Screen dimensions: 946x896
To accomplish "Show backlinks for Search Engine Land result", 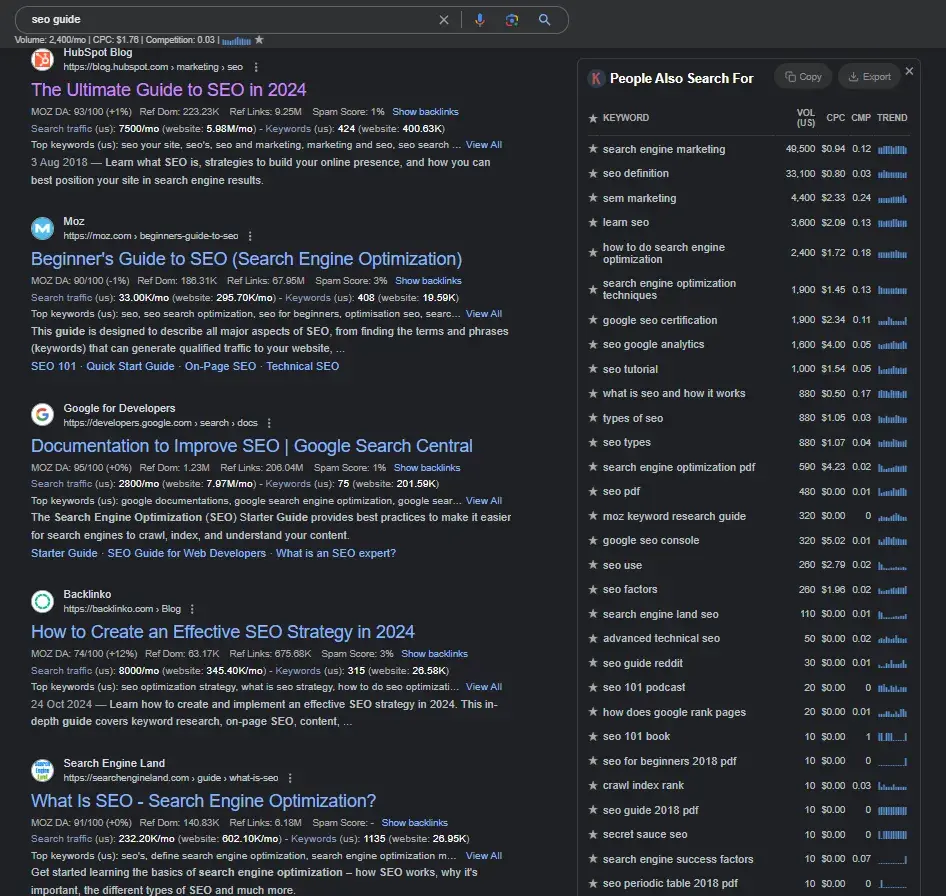I will pos(414,822).
